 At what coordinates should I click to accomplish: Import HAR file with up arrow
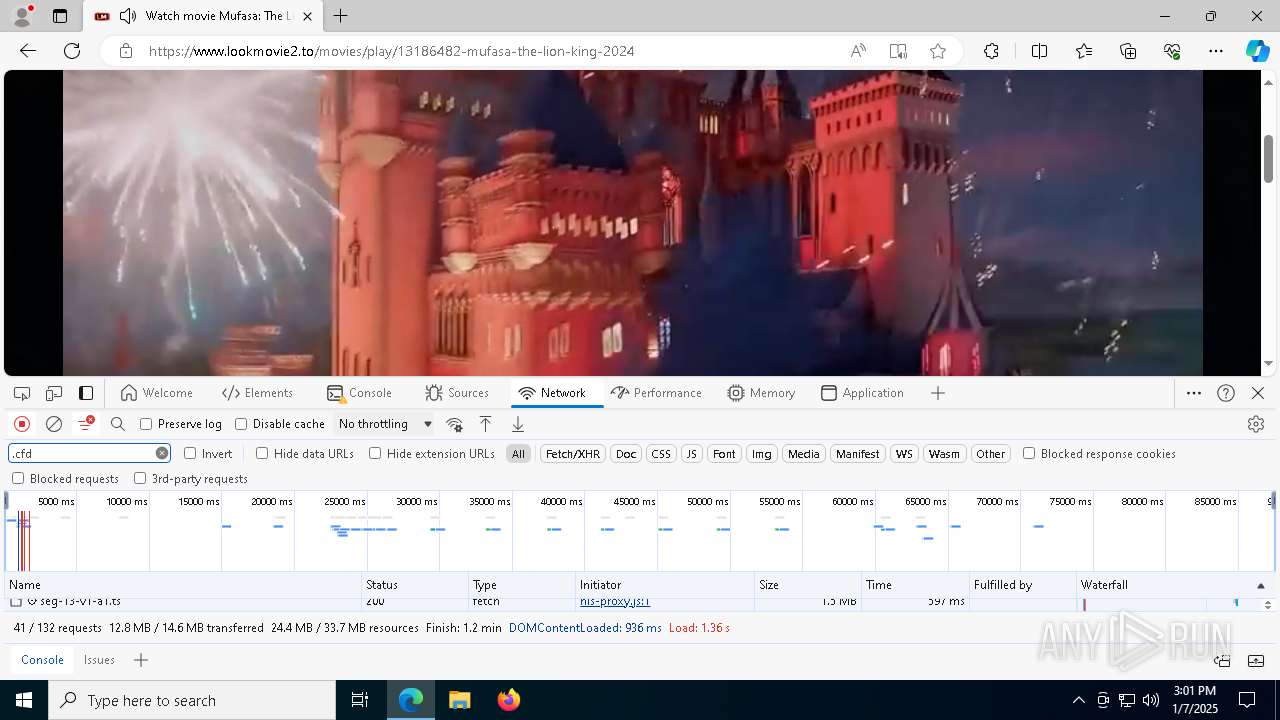485,424
